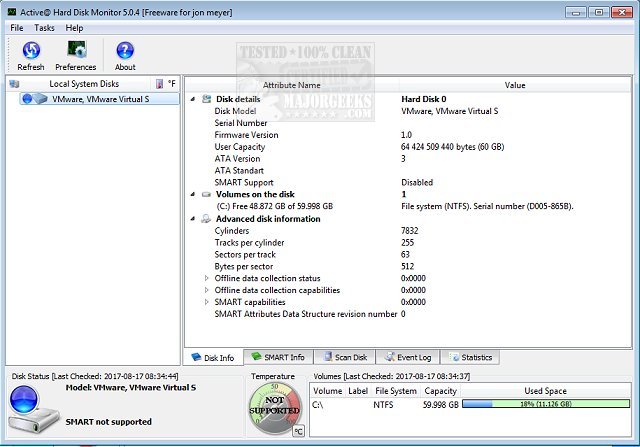Maximize the Hard Disk Monitor window
Screen dimensions: 640x447
[x=599, y=12]
